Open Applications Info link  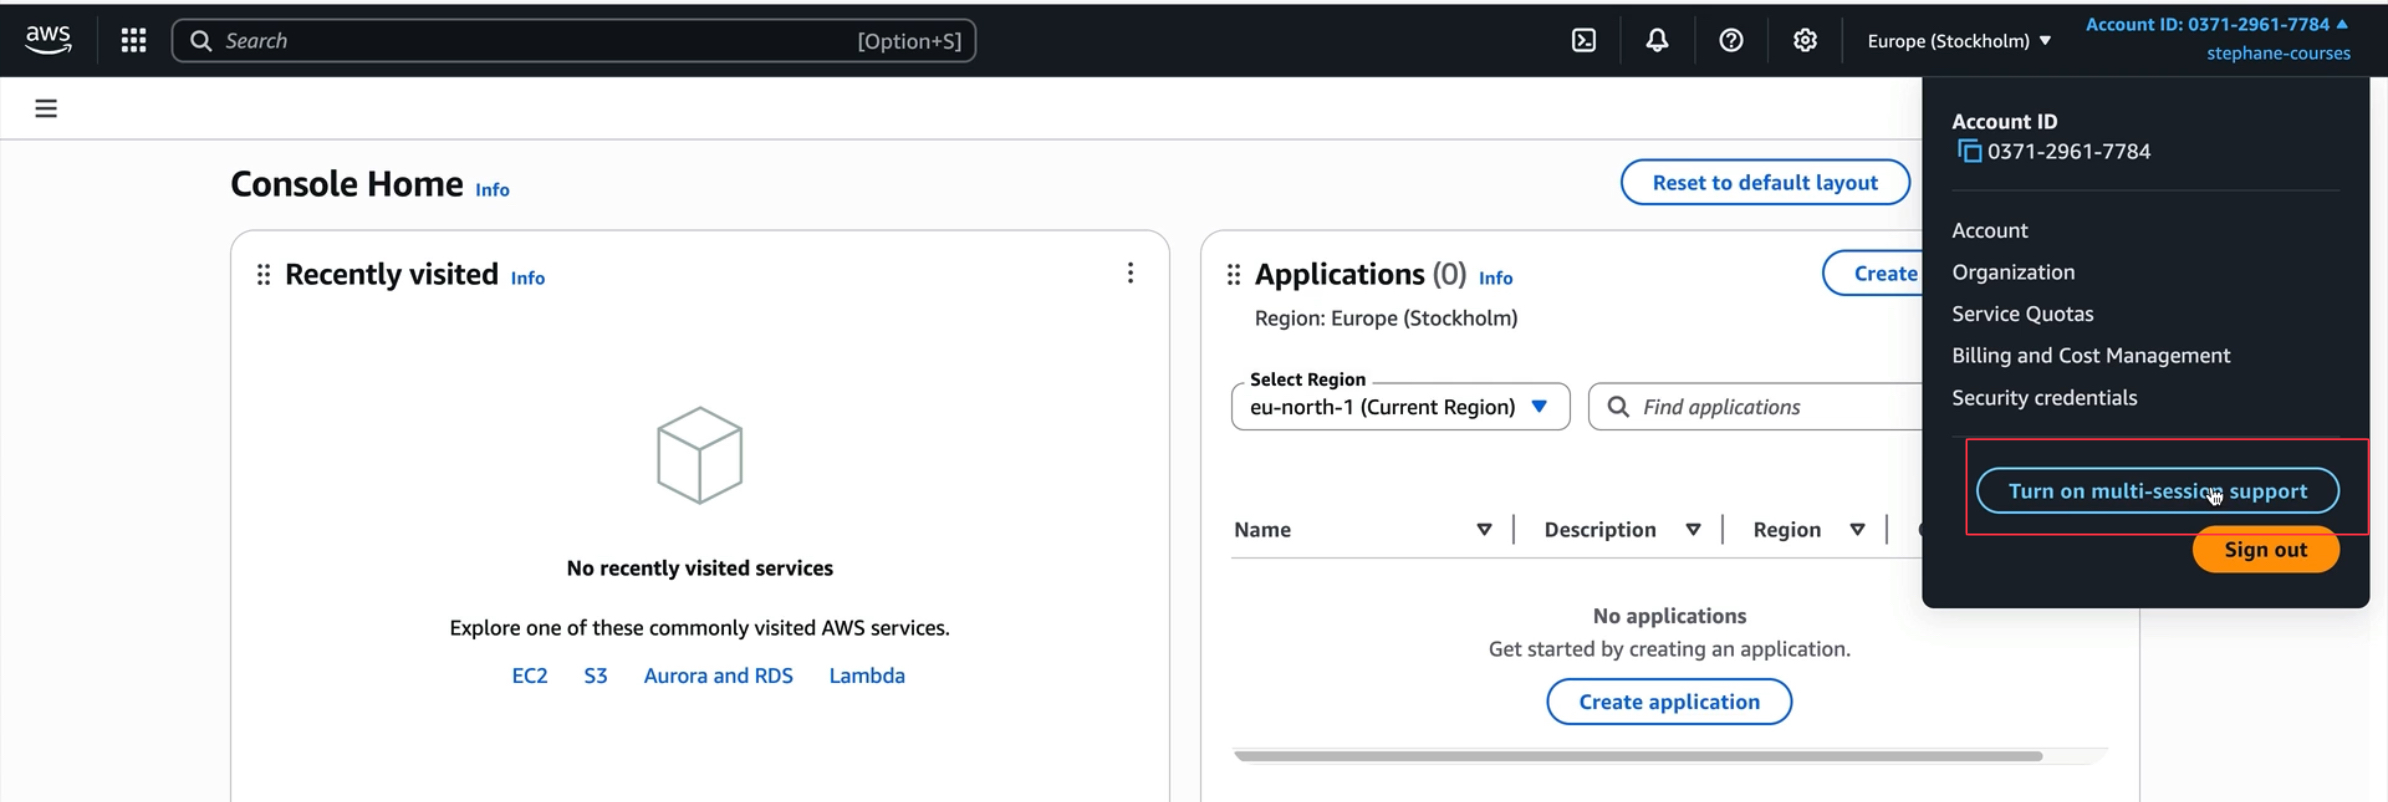[x=1496, y=278]
